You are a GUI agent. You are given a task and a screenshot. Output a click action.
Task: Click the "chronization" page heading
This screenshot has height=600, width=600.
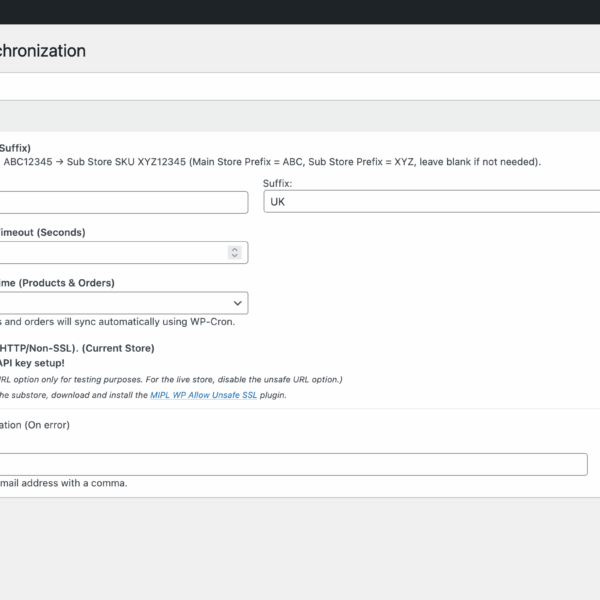(43, 51)
